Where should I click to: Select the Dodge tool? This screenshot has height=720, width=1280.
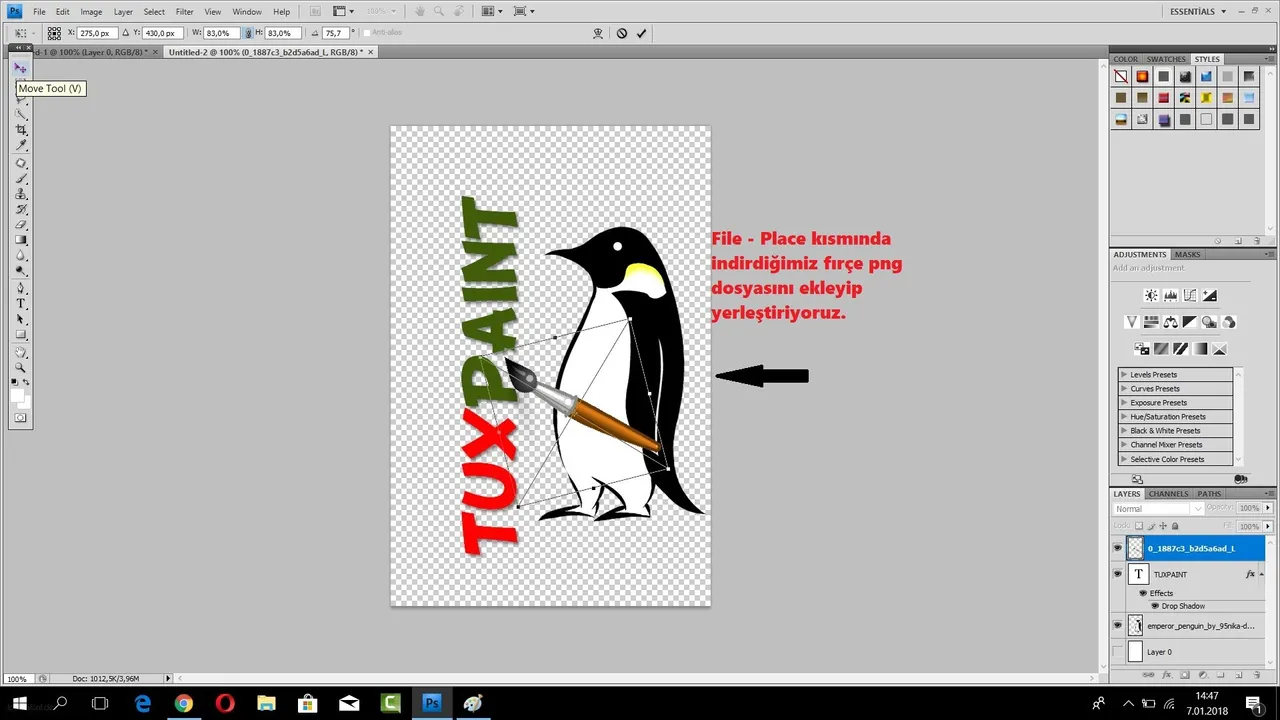20,271
